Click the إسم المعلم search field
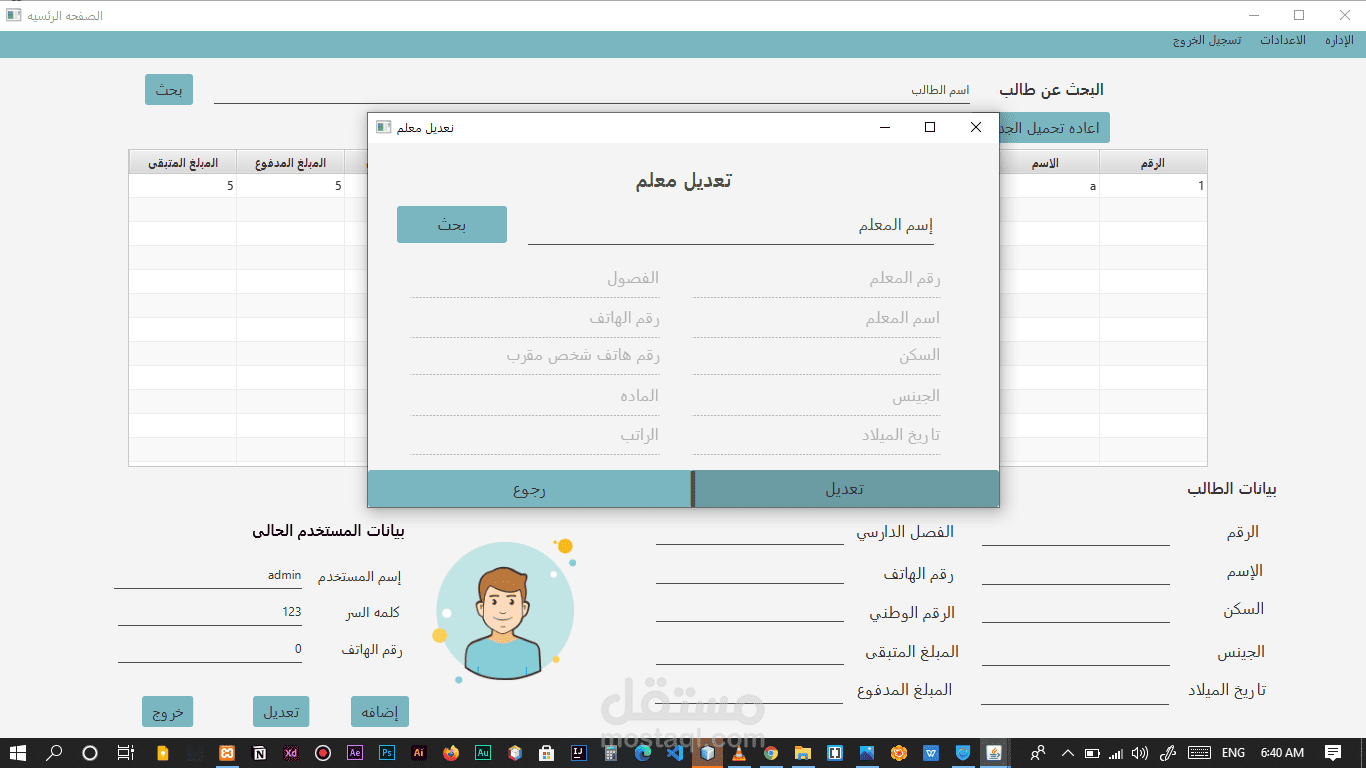The width and height of the screenshot is (1366, 768). pyautogui.click(x=731, y=227)
